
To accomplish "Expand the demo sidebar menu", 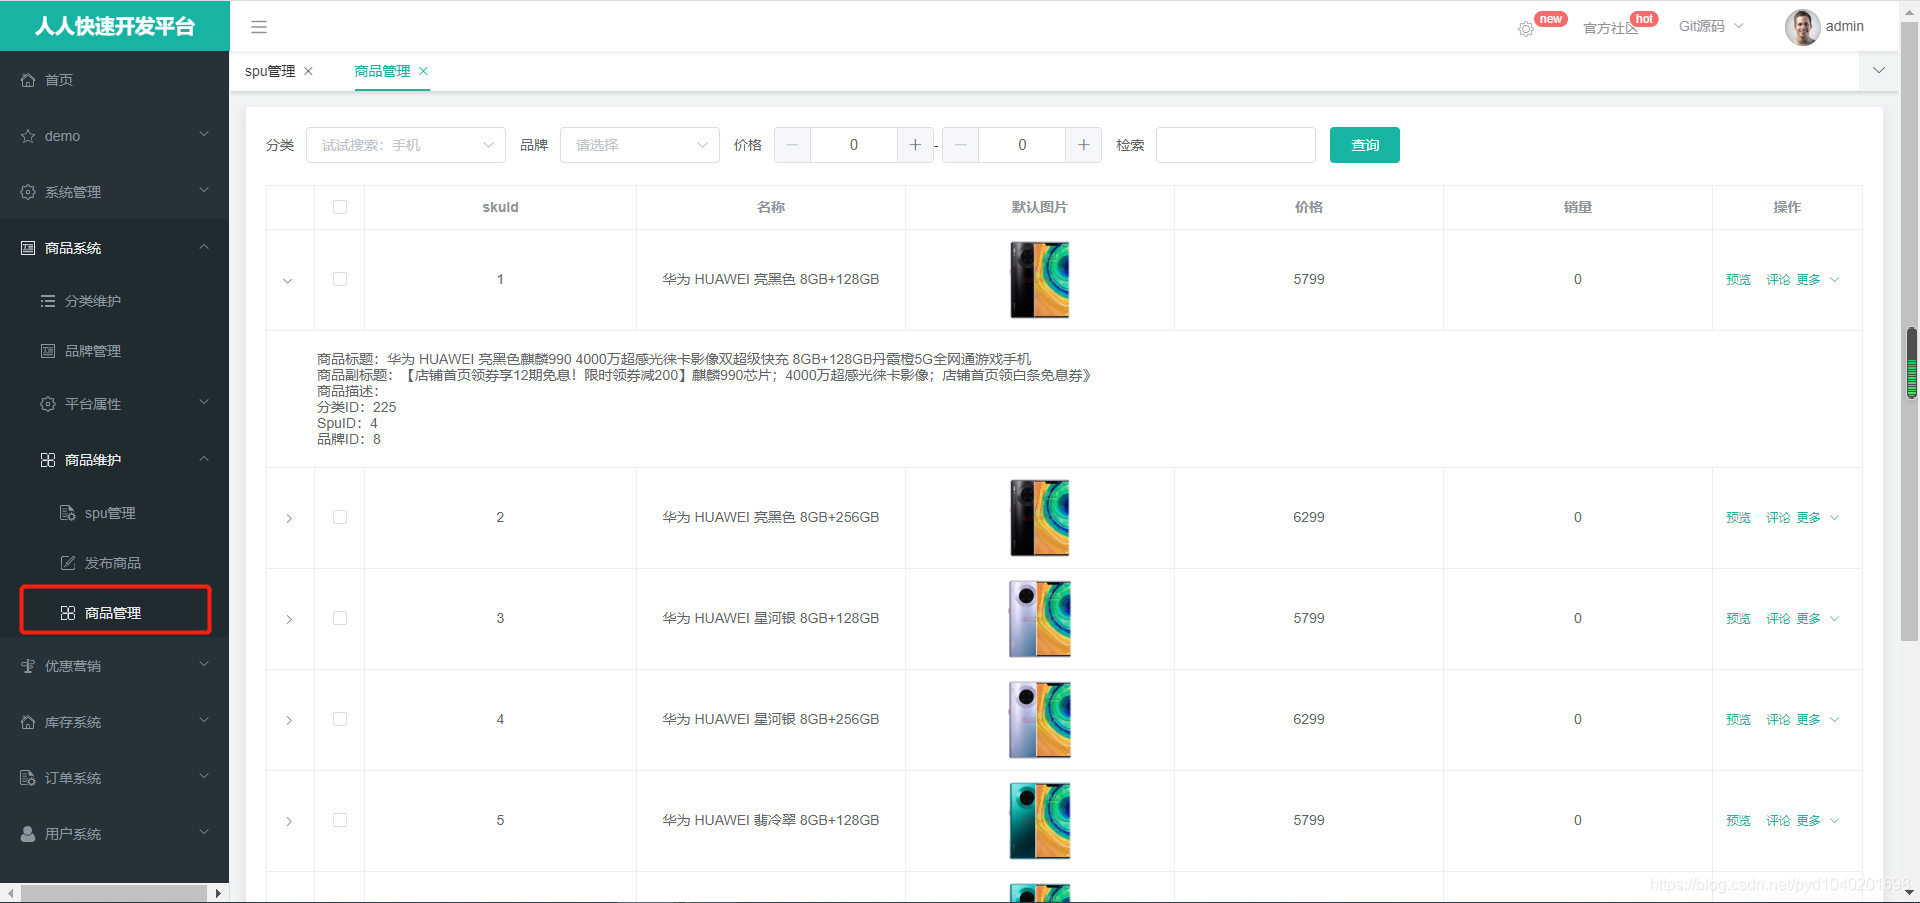I will pos(114,136).
